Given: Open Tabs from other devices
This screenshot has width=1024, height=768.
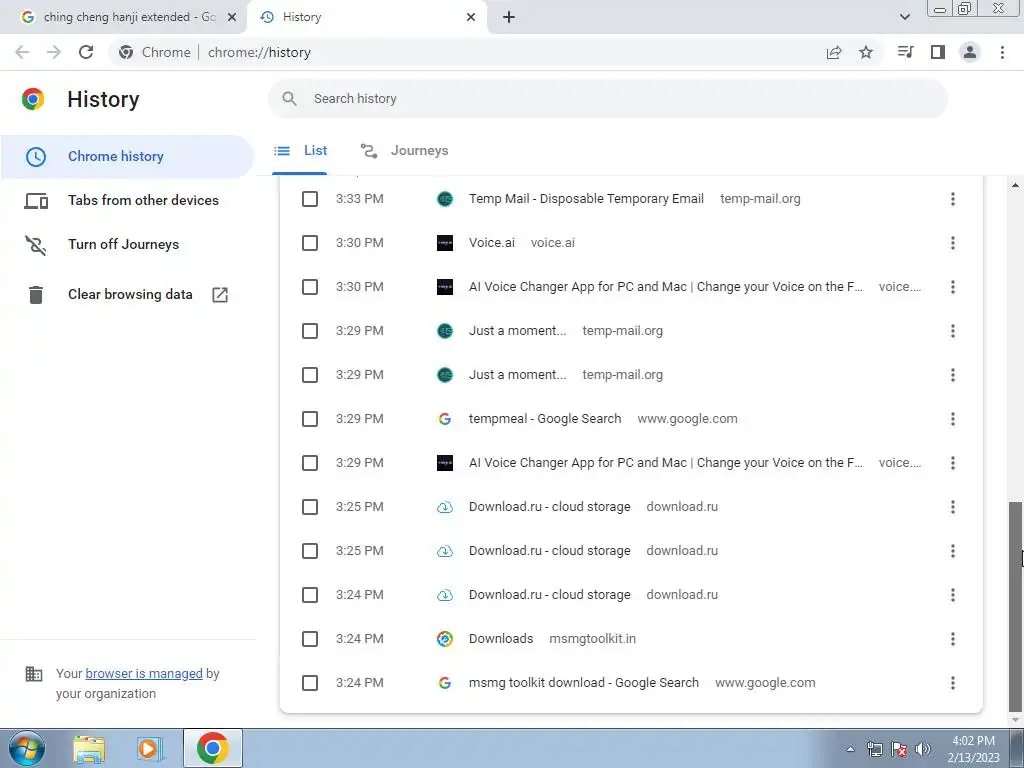Looking at the screenshot, I should (127, 200).
